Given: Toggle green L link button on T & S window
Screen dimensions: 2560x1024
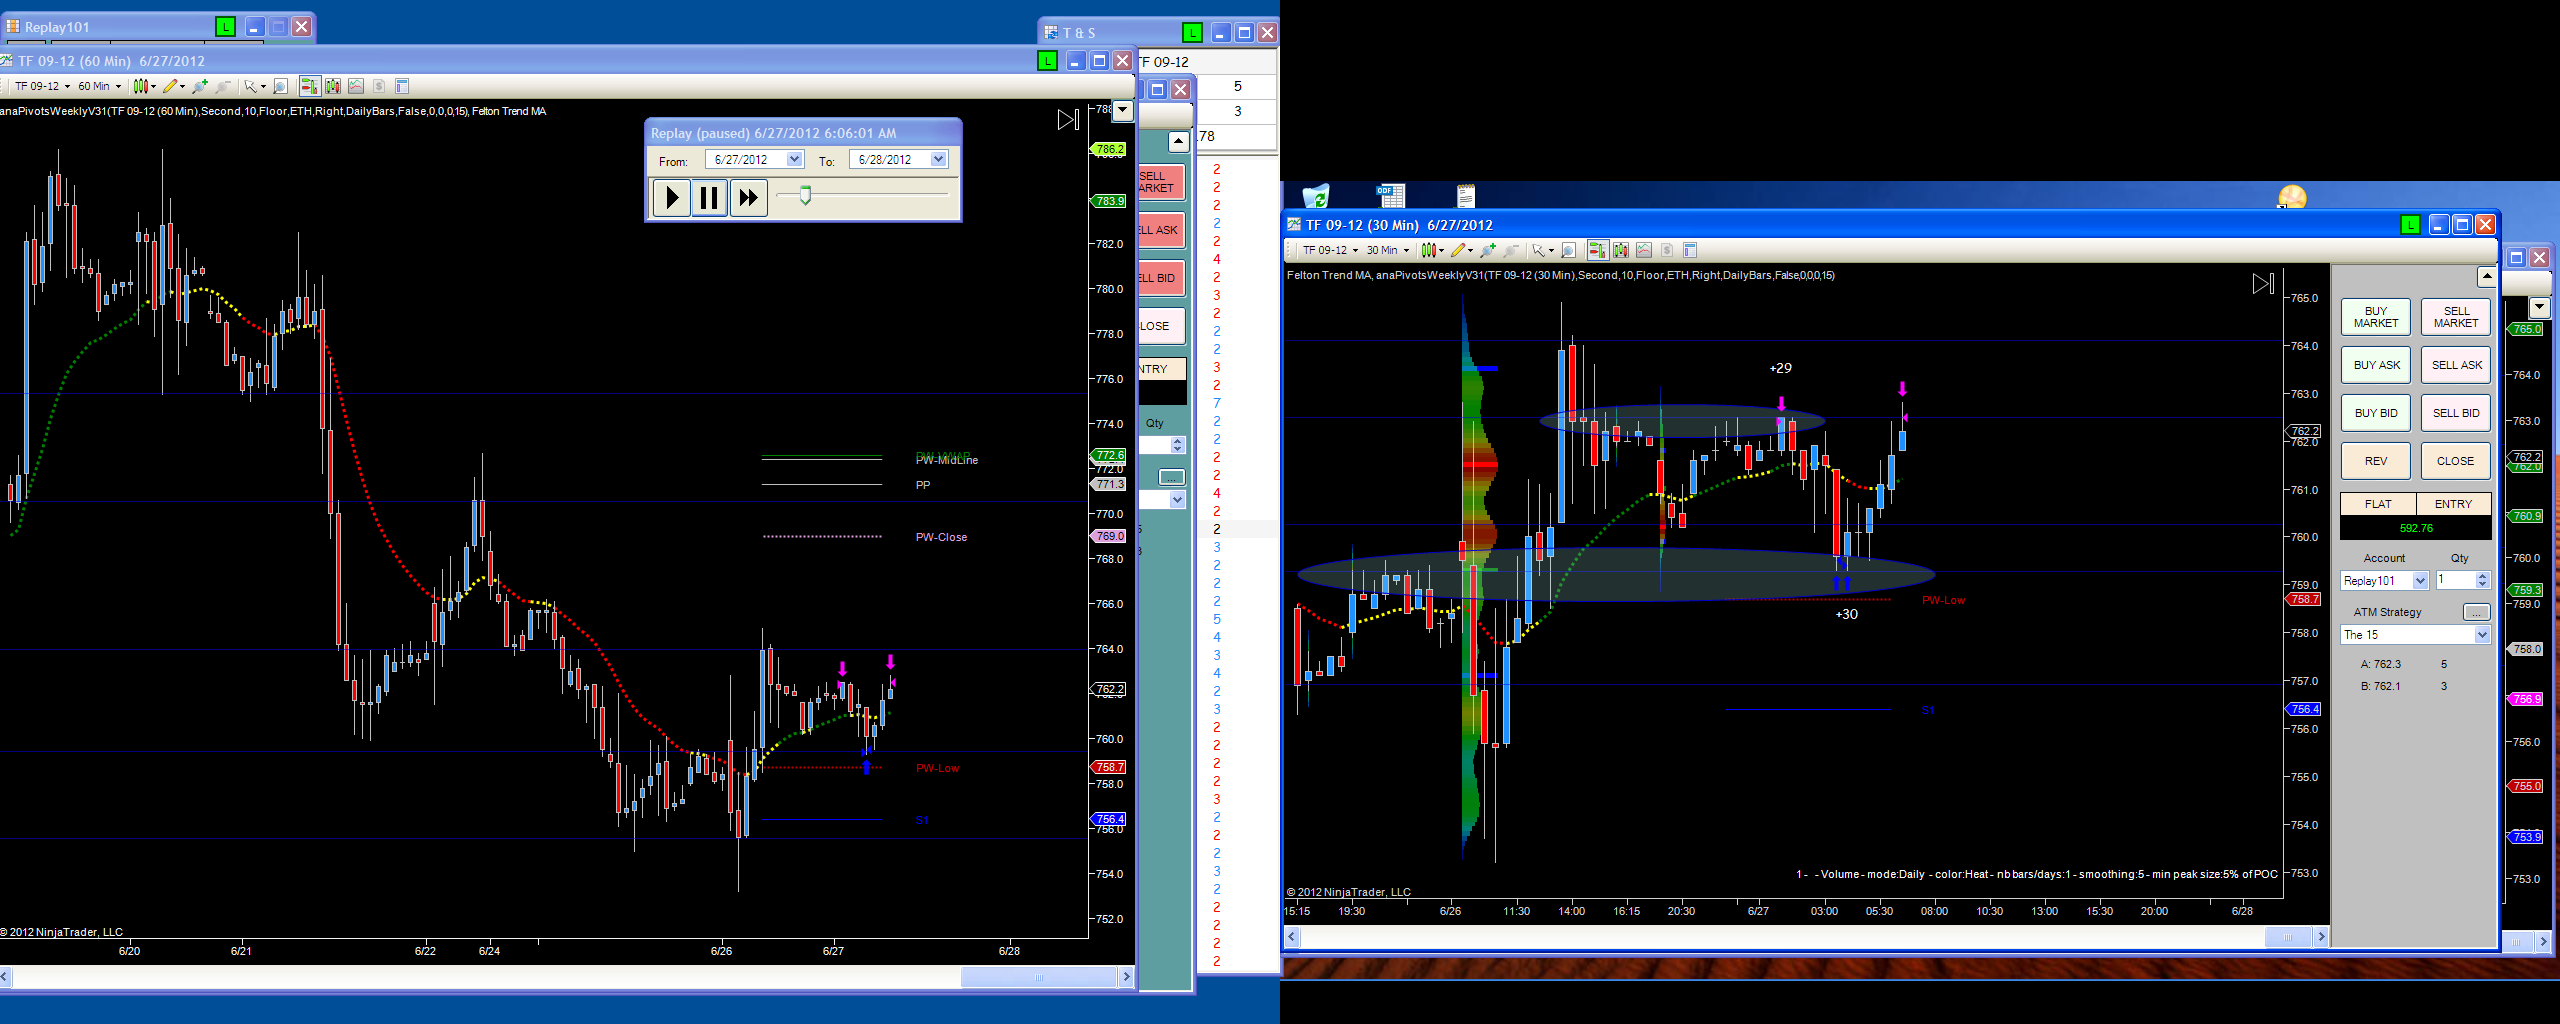Looking at the screenshot, I should [1192, 33].
